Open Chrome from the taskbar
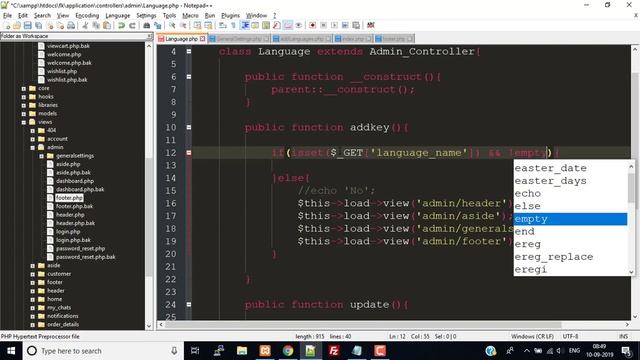This screenshot has width=640, height=360. (288, 351)
